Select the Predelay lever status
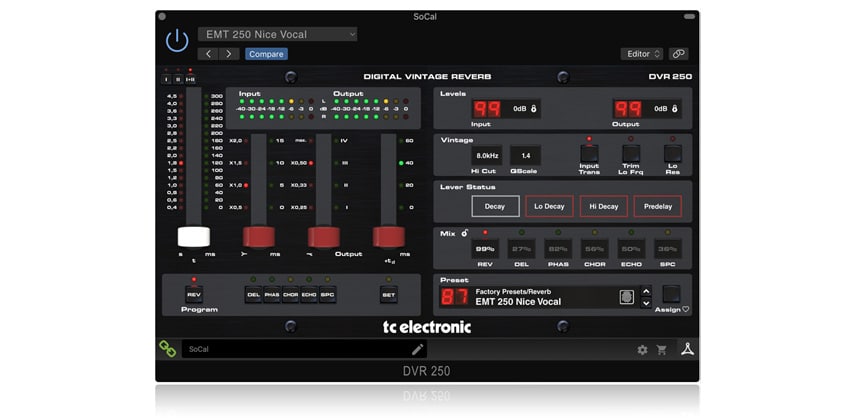Screen dimensions: 860x420 pos(657,206)
